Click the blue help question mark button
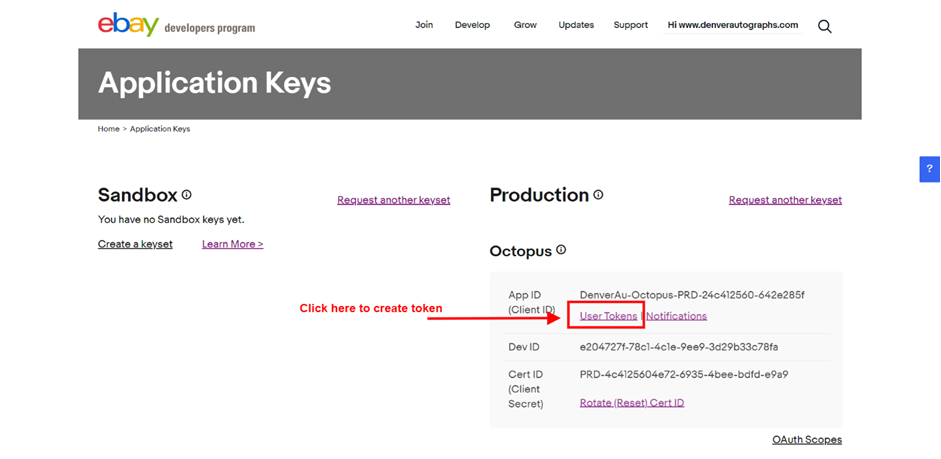This screenshot has height=459, width=941. pos(930,169)
